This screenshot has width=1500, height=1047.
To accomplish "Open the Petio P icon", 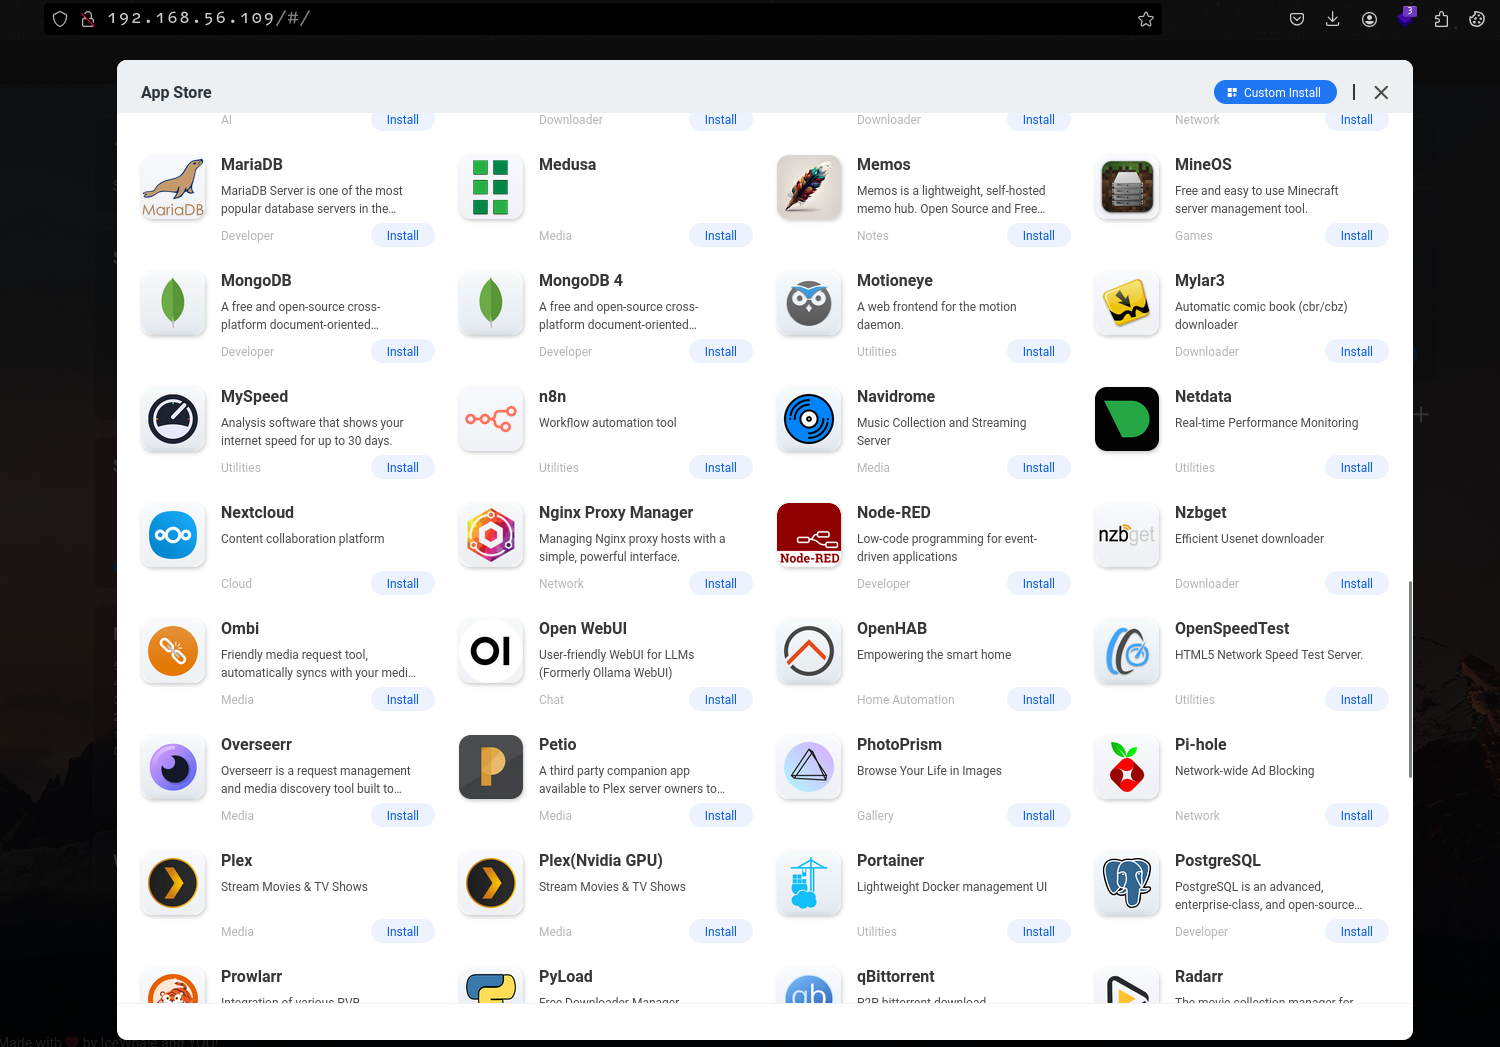I will pos(491,767).
